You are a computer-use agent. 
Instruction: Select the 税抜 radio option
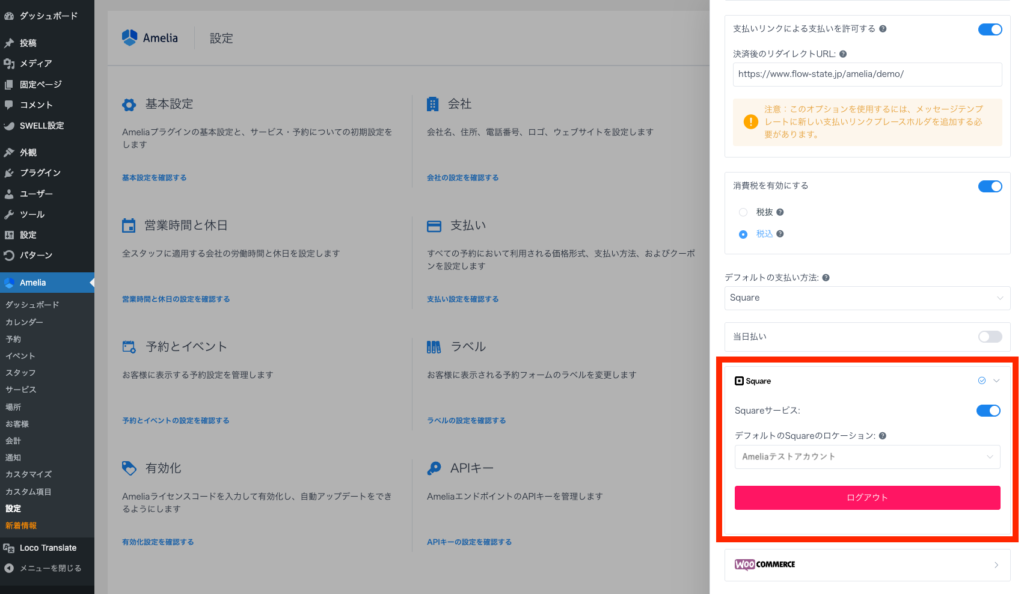point(742,212)
